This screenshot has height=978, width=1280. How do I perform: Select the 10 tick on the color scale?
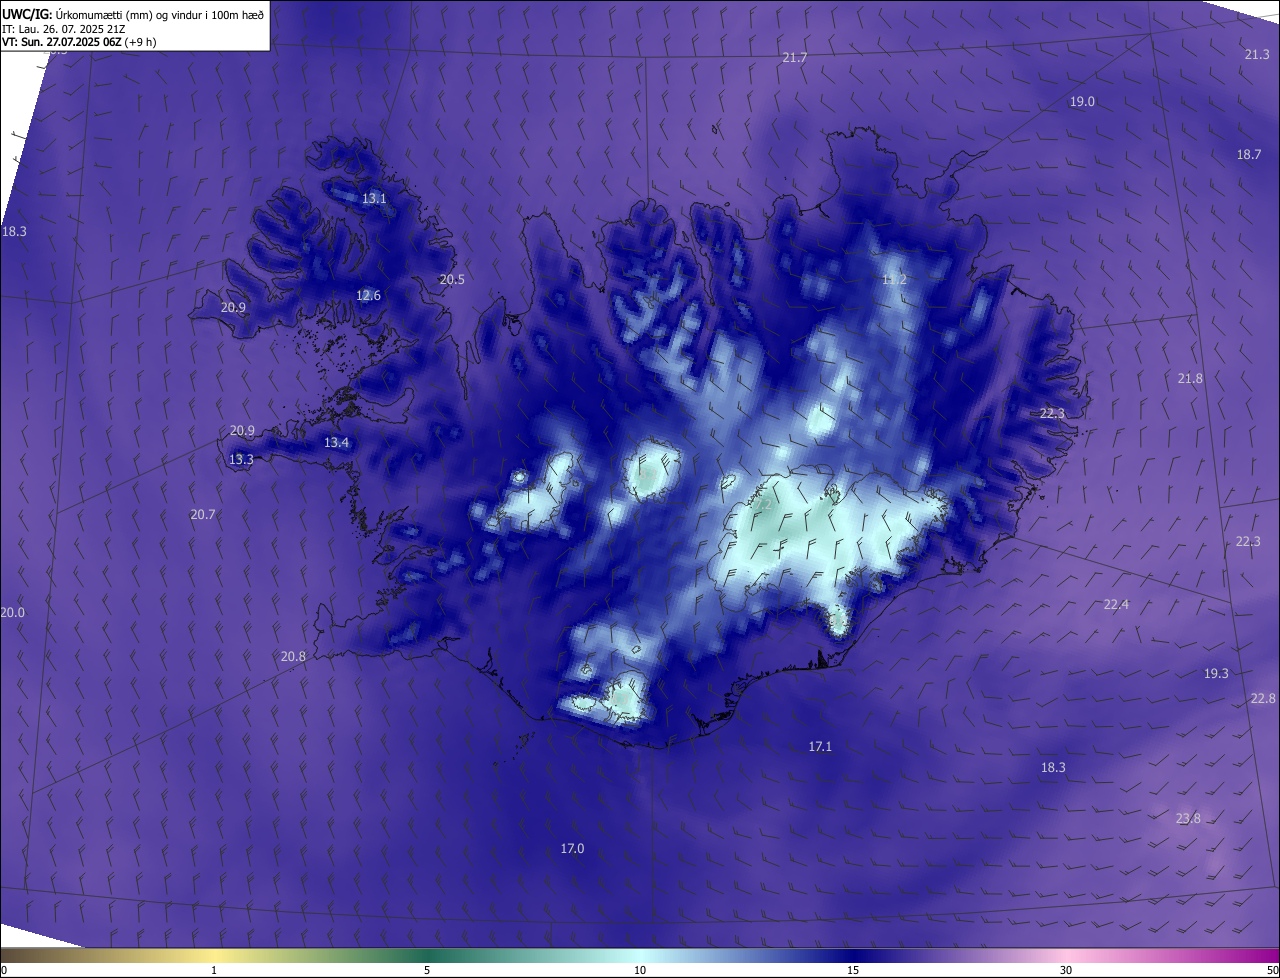[640, 970]
